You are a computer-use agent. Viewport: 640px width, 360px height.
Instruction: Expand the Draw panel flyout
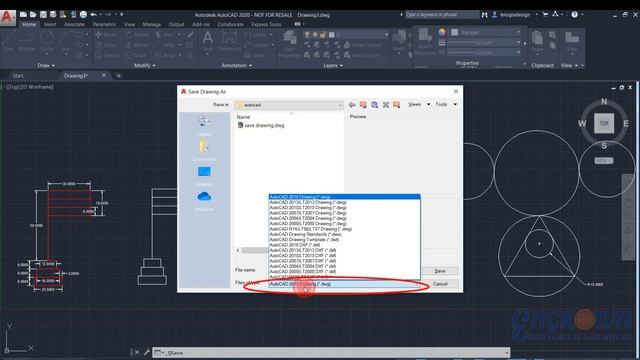click(x=46, y=65)
